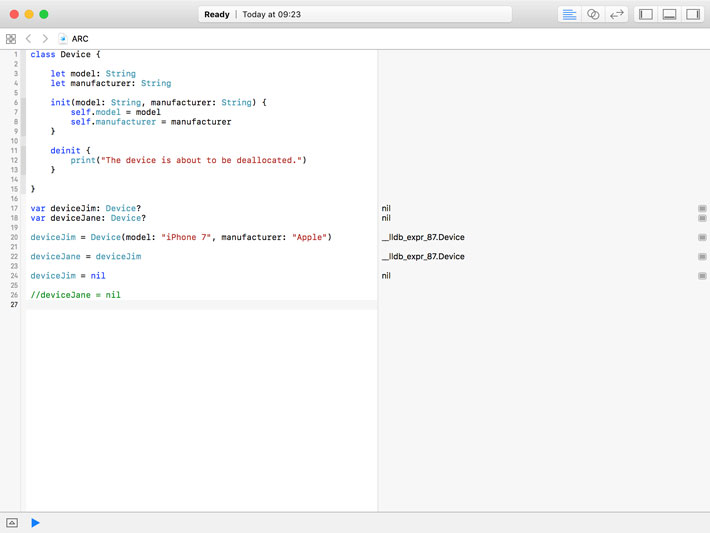The image size is (710, 533).
Task: Close the window with red button
Action: (14, 14)
